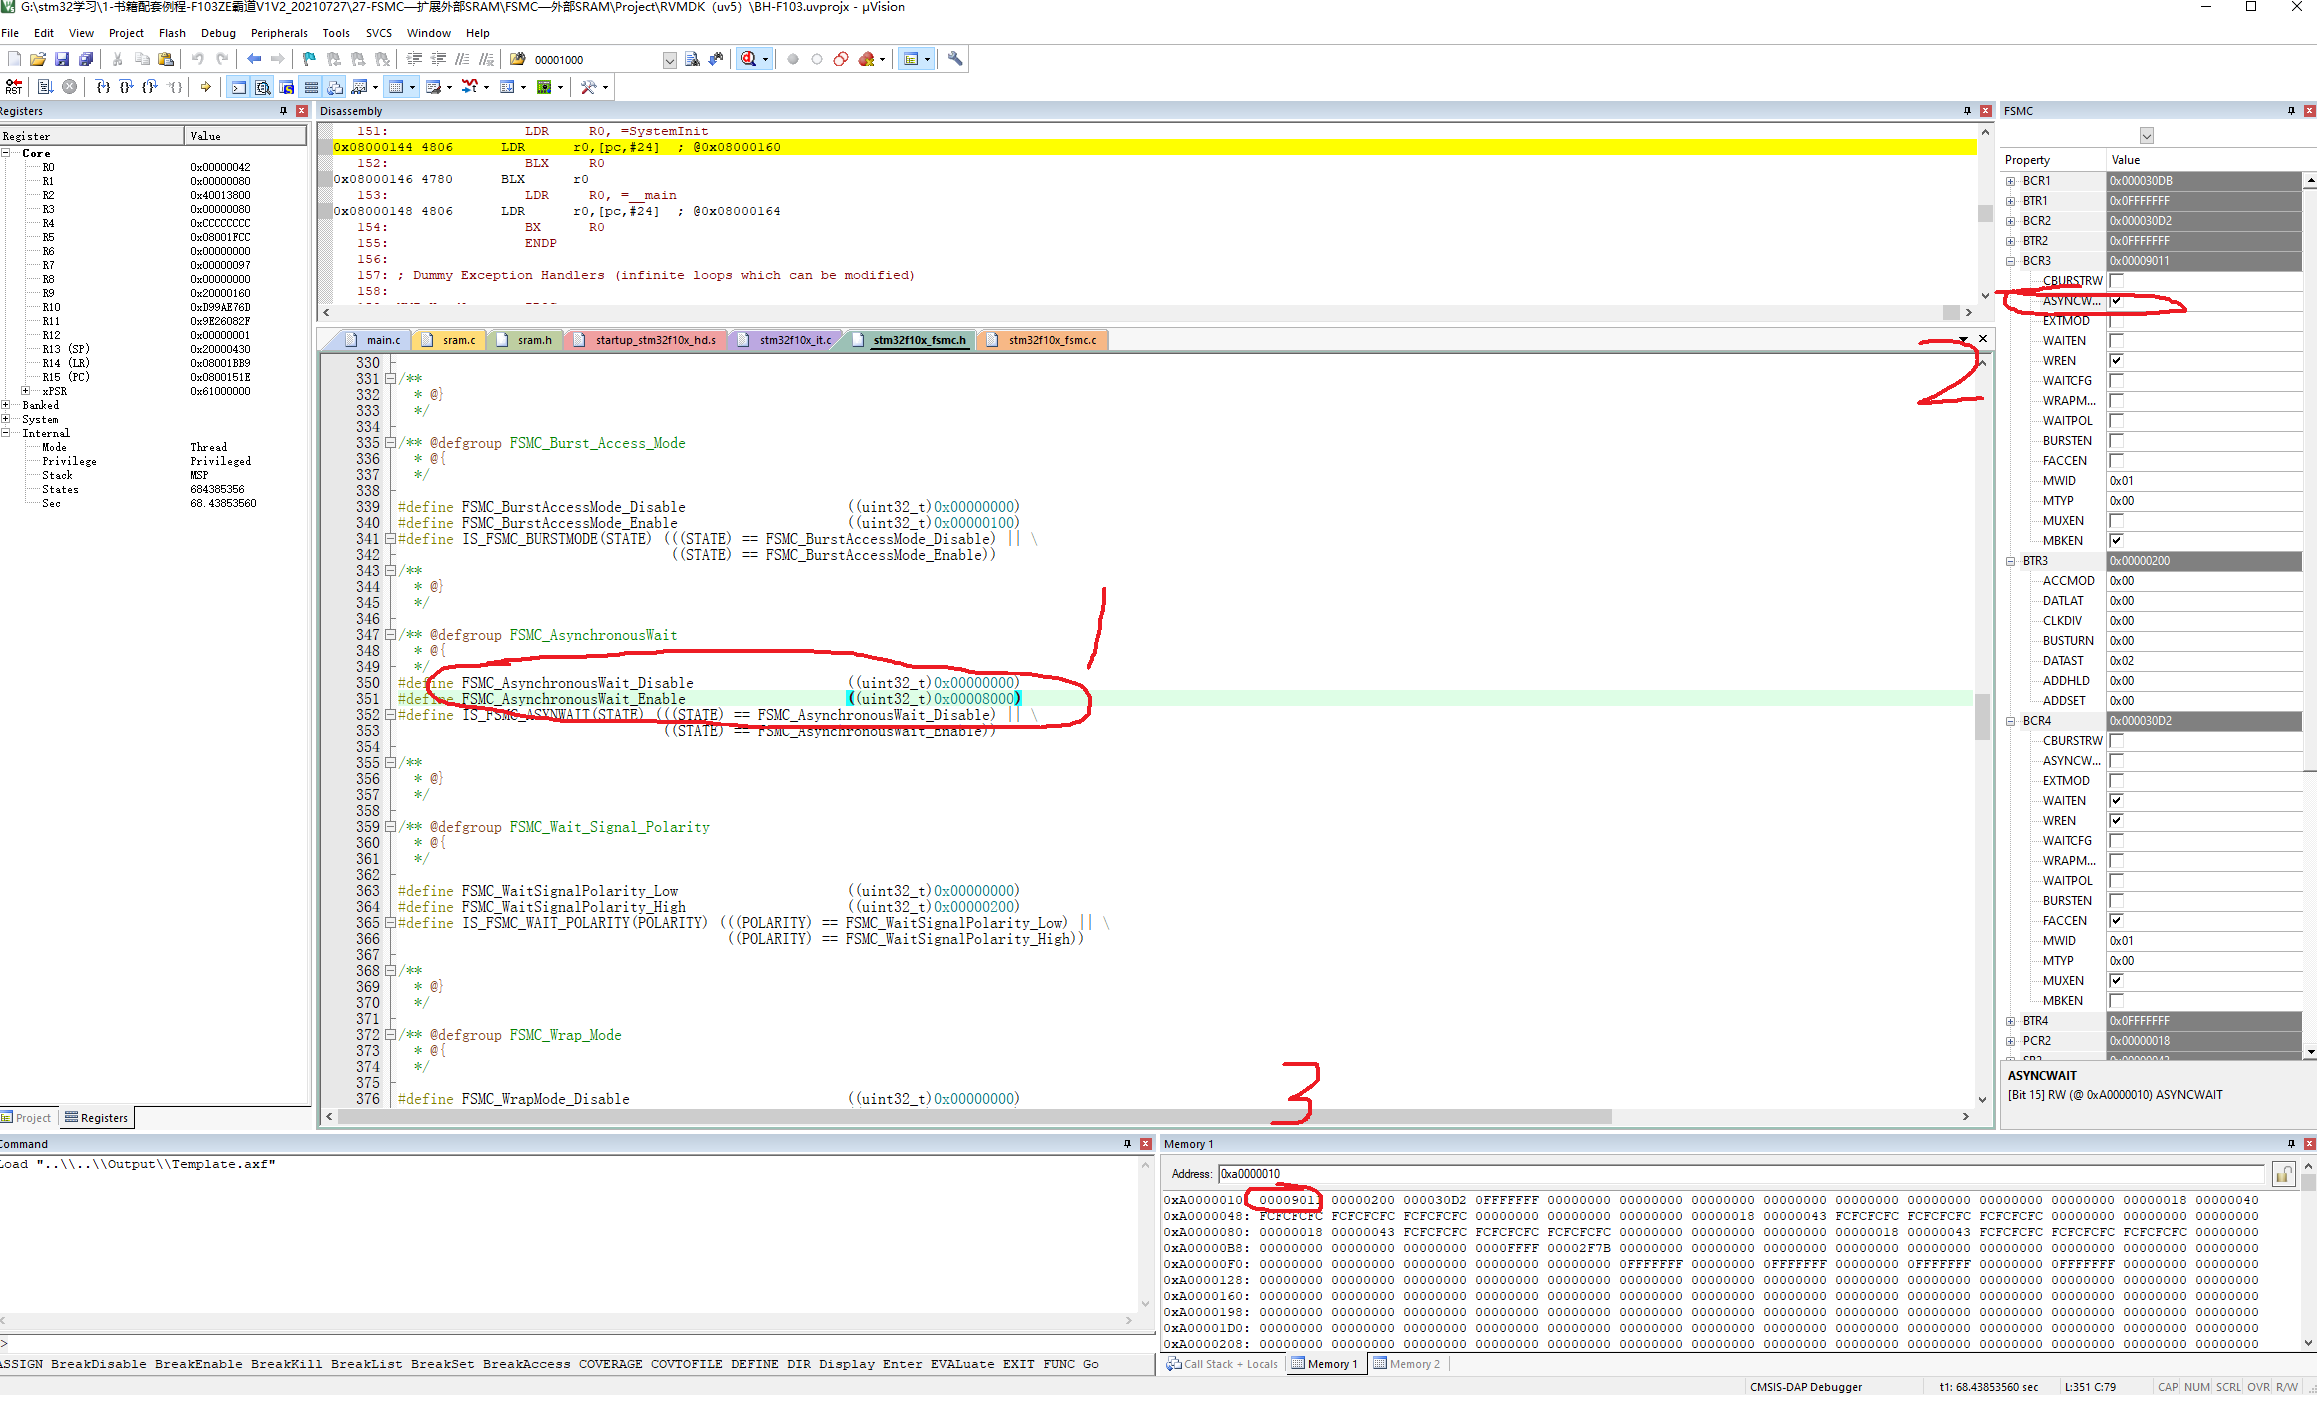Screen dimensions: 2322x1412
Task: Toggle BCR4 FACCEN checkbox
Action: 2116,921
